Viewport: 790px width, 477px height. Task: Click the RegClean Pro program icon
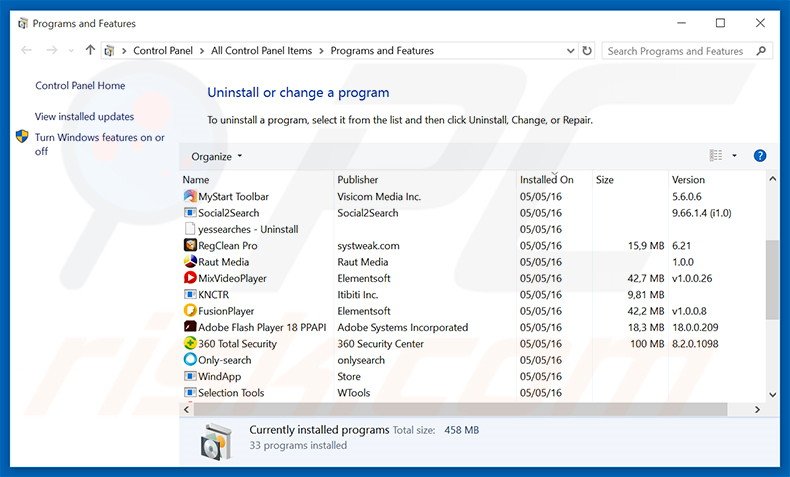click(190, 245)
